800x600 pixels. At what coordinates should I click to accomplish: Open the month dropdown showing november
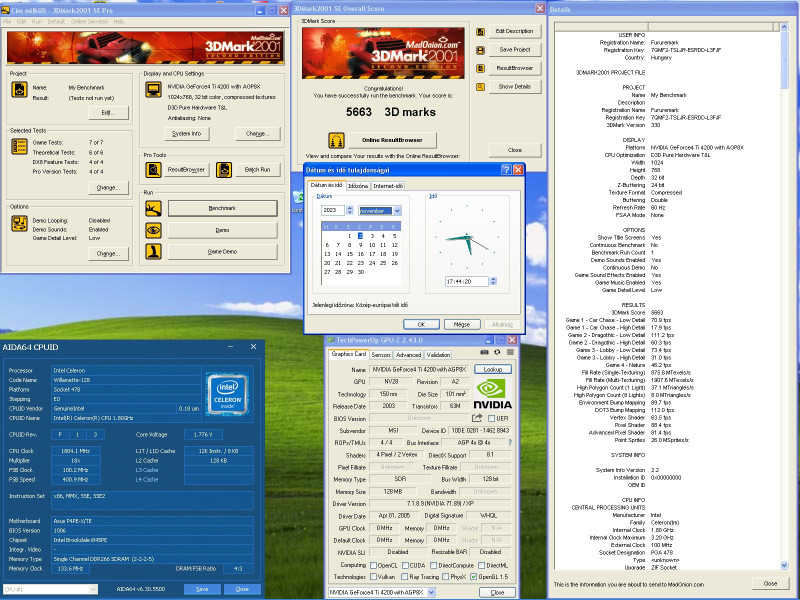pyautogui.click(x=397, y=210)
